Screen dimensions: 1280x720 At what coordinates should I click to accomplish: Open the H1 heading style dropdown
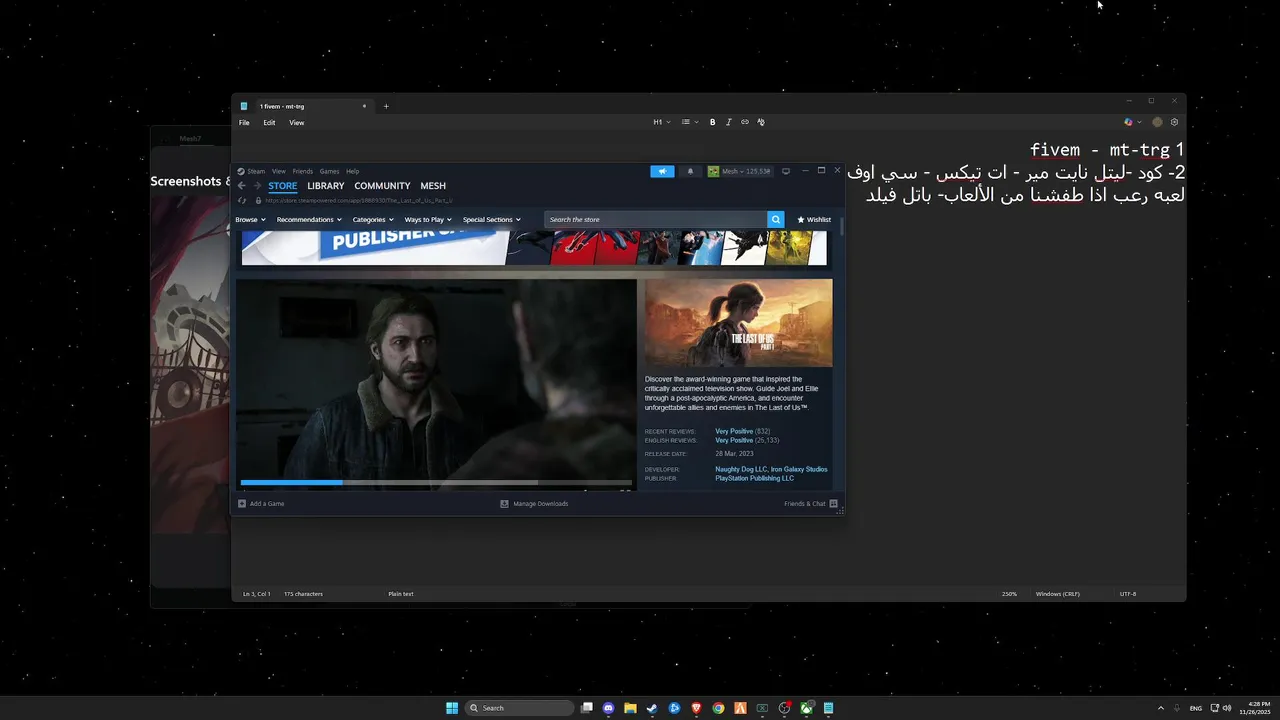coord(662,122)
